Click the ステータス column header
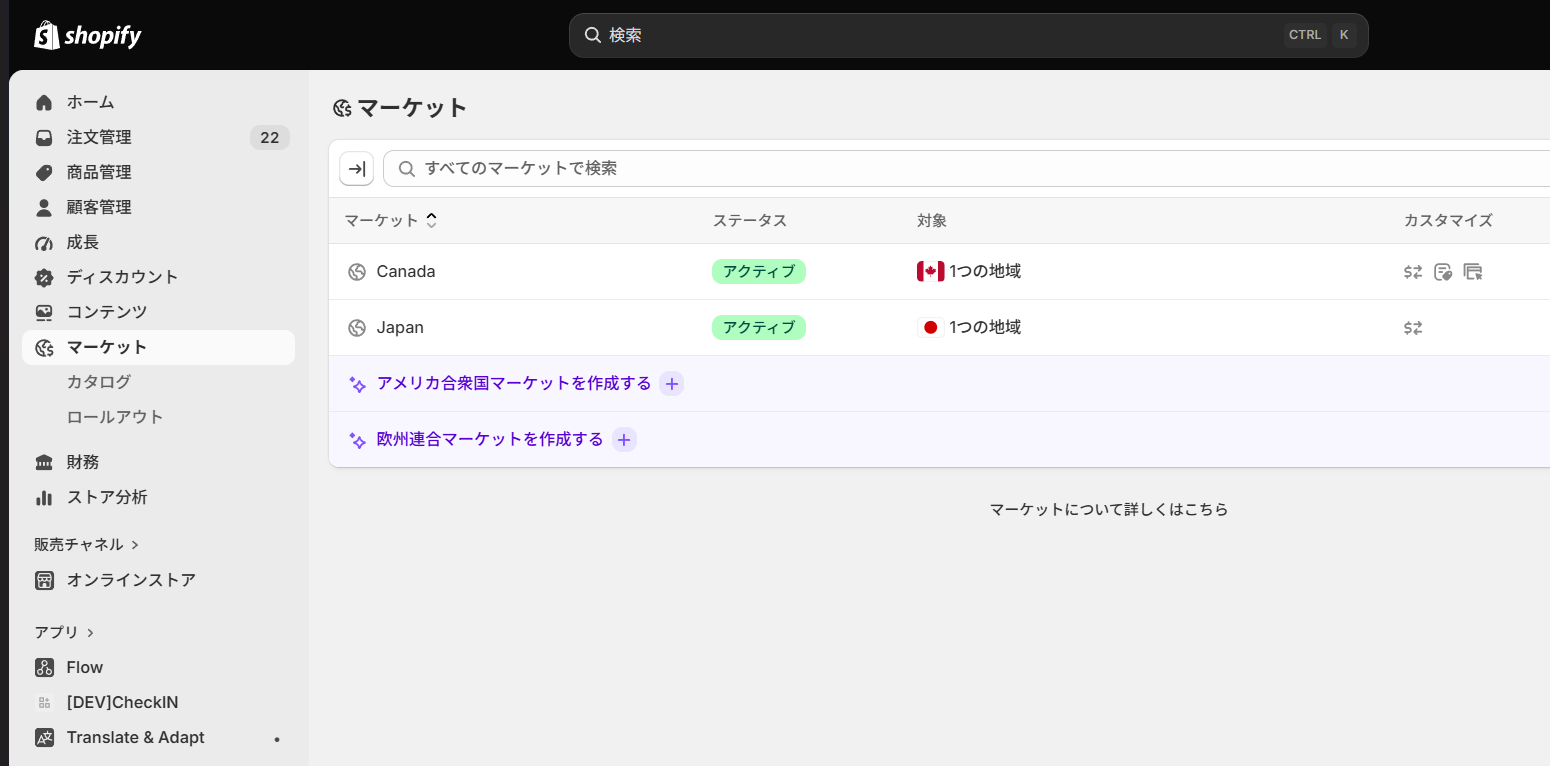The height and width of the screenshot is (766, 1550). pyautogui.click(x=749, y=220)
